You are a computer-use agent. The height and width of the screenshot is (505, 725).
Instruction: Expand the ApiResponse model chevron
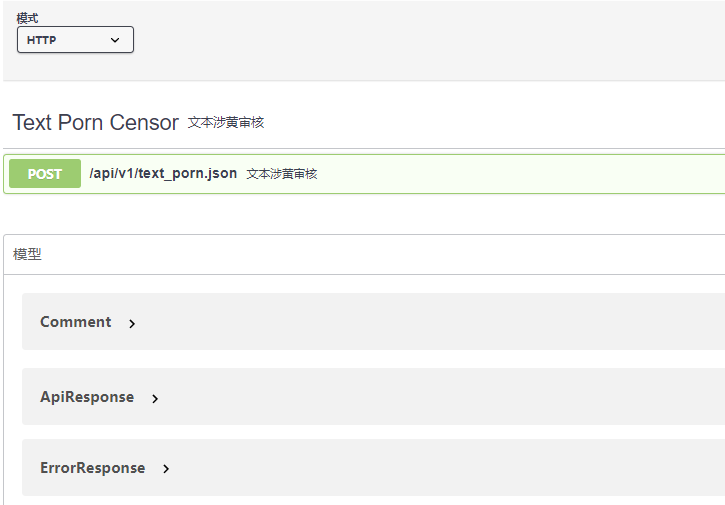155,399
